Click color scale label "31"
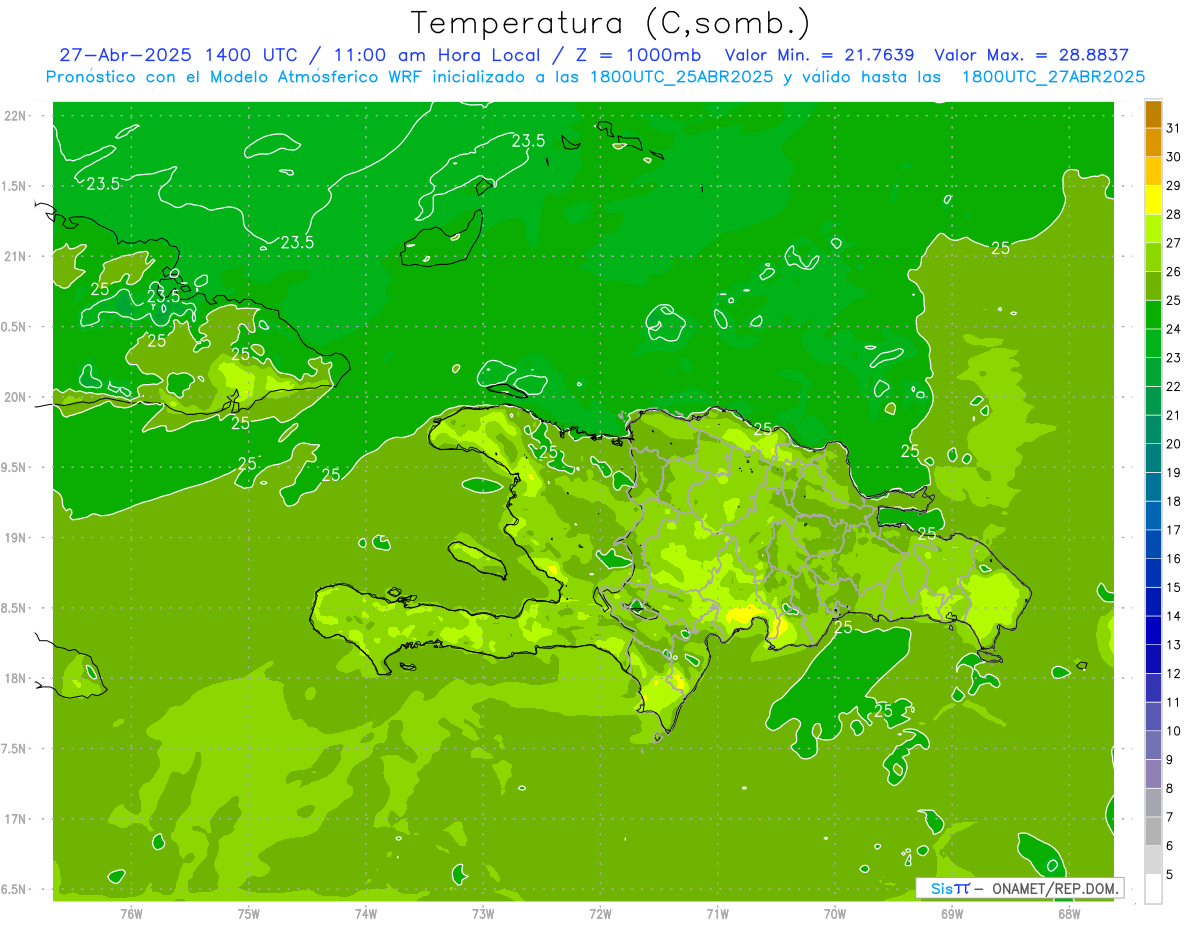The height and width of the screenshot is (927, 1200). pyautogui.click(x=1174, y=128)
